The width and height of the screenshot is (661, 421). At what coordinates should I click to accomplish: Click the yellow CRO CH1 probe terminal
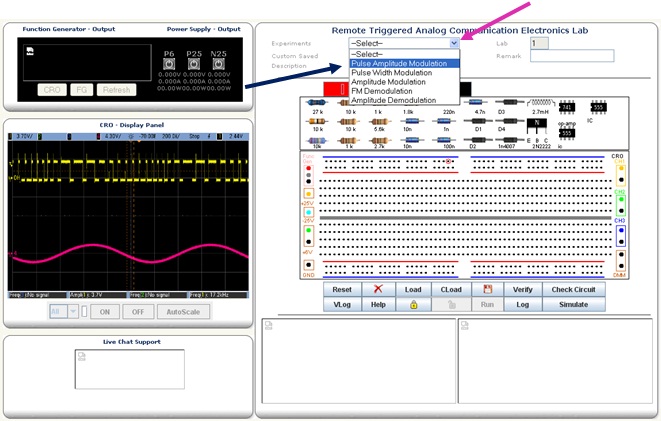click(x=621, y=168)
